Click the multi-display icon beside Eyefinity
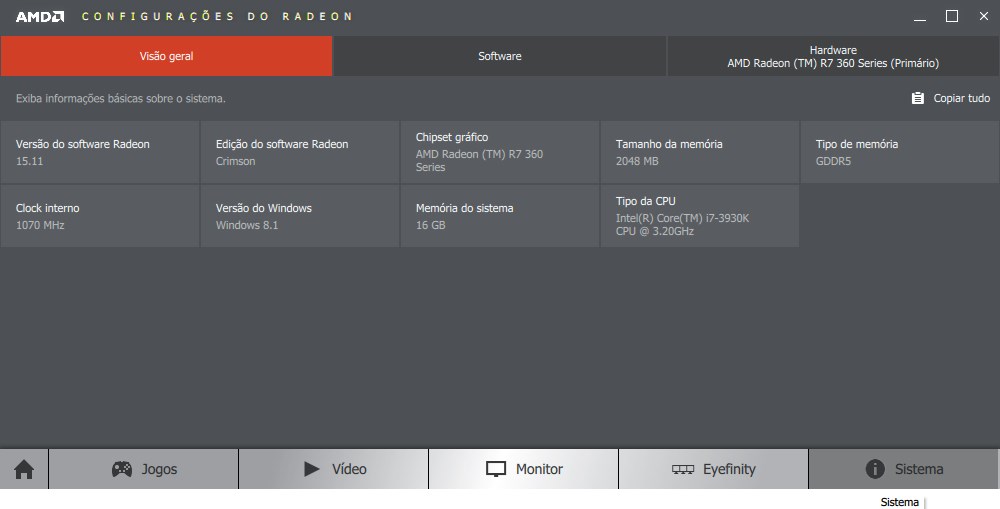The width and height of the screenshot is (1000, 509). pos(683,469)
